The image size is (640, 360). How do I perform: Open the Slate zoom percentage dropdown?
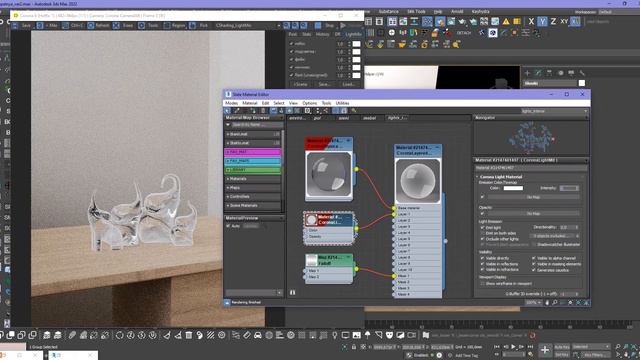533,302
